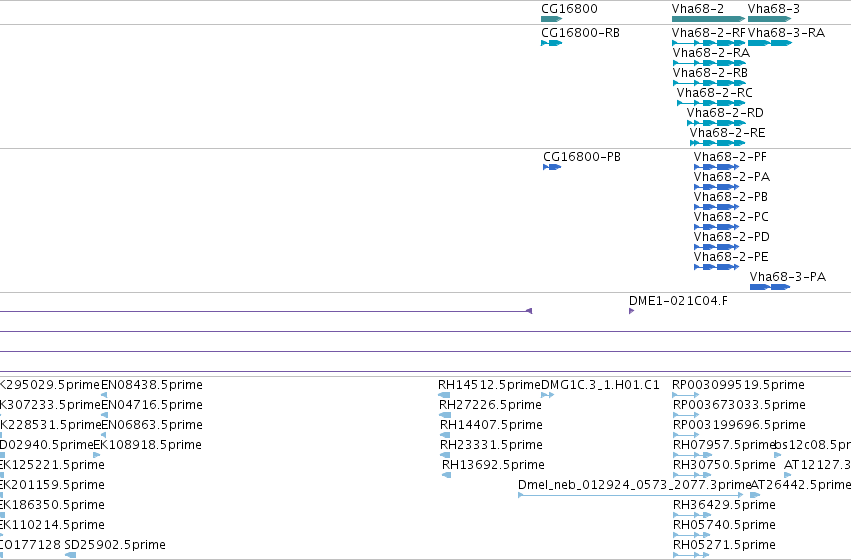851x560 pixels.
Task: Select the Vha68-2-PD protein label
Action: 732,237
